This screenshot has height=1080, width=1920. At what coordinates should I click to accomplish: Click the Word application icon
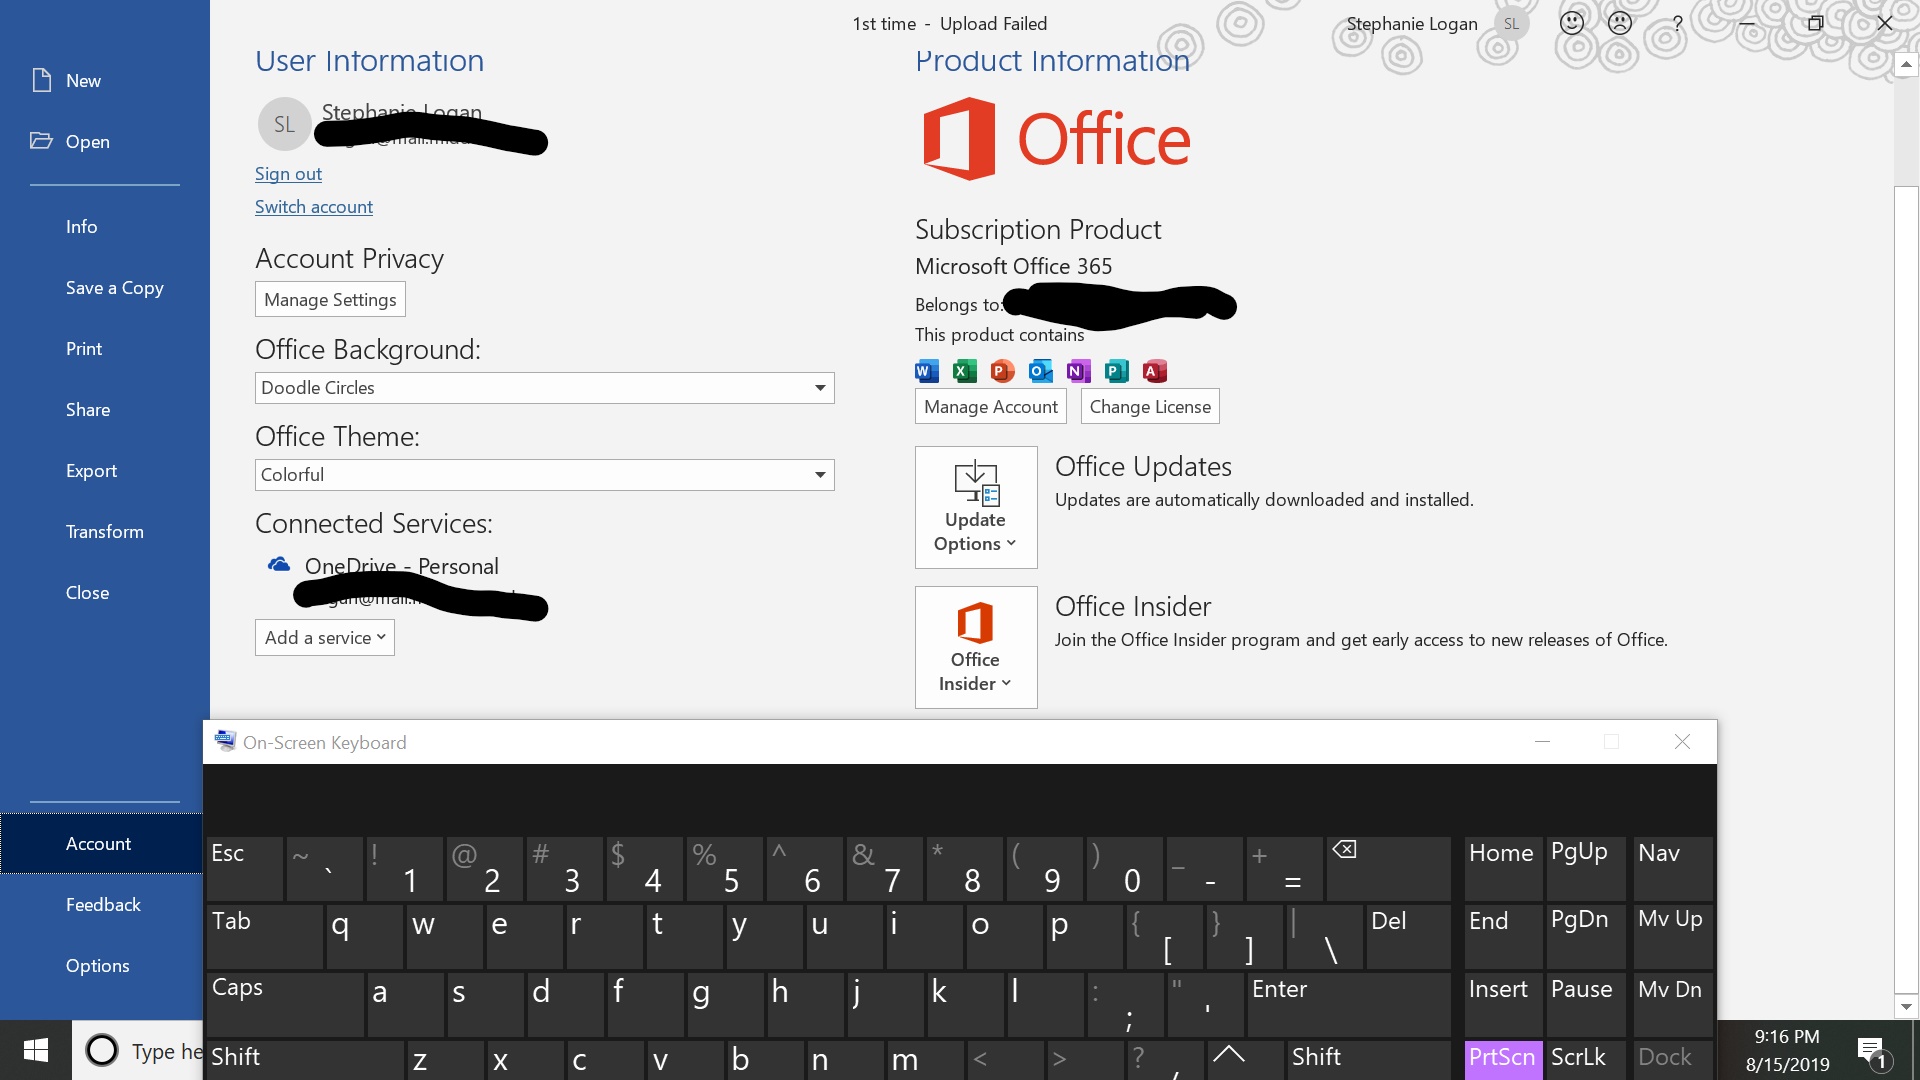pyautogui.click(x=926, y=371)
